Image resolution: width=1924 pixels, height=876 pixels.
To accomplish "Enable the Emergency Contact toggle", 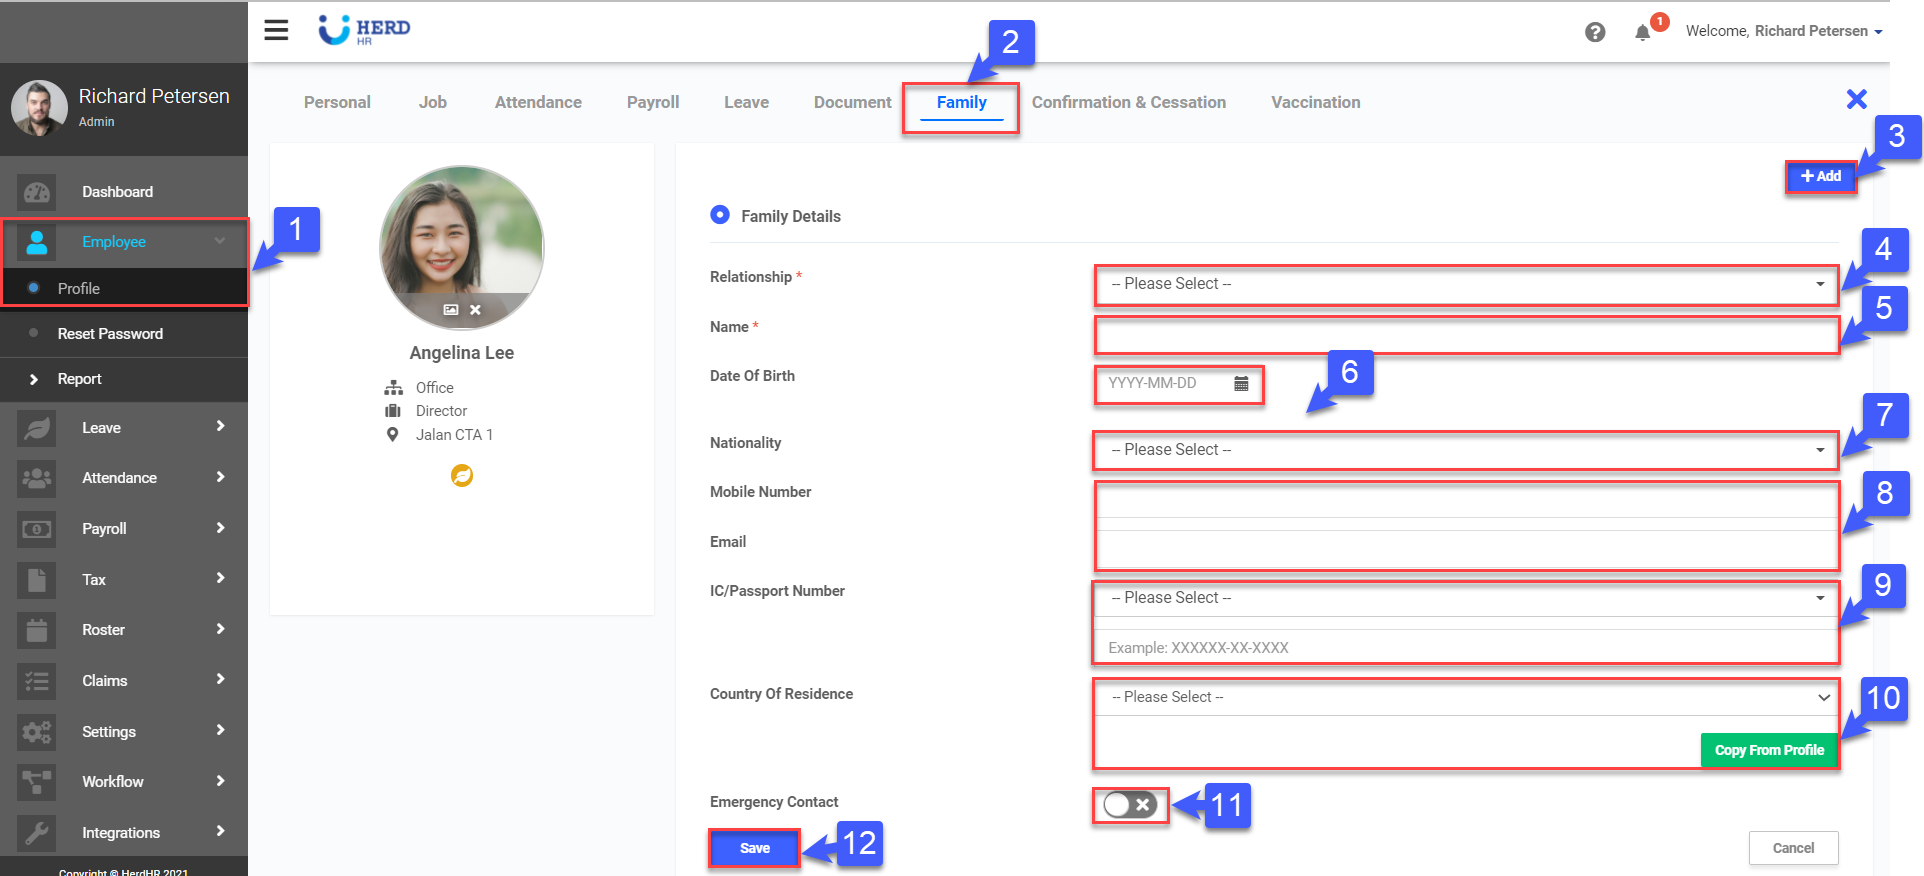I will 1130,804.
